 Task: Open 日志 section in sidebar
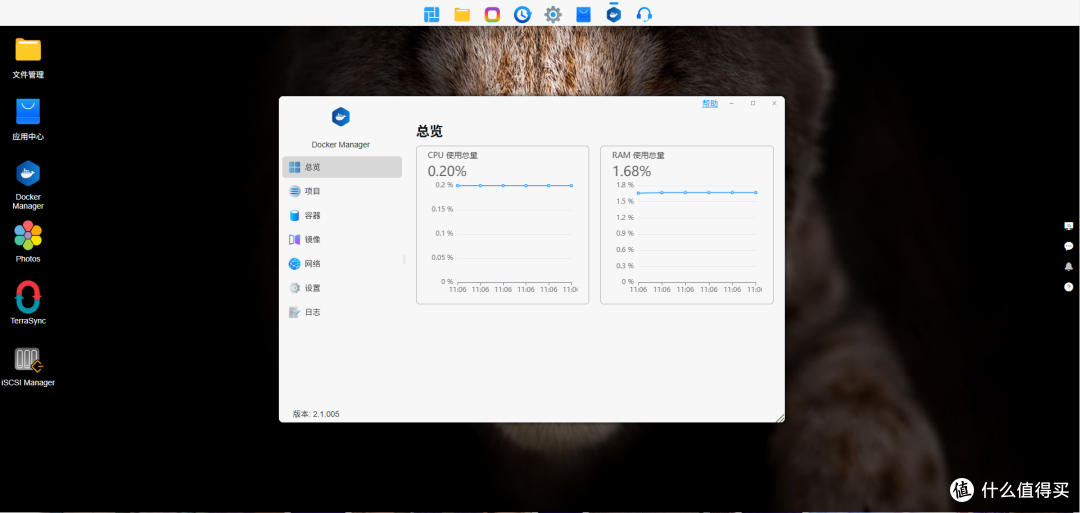342,312
